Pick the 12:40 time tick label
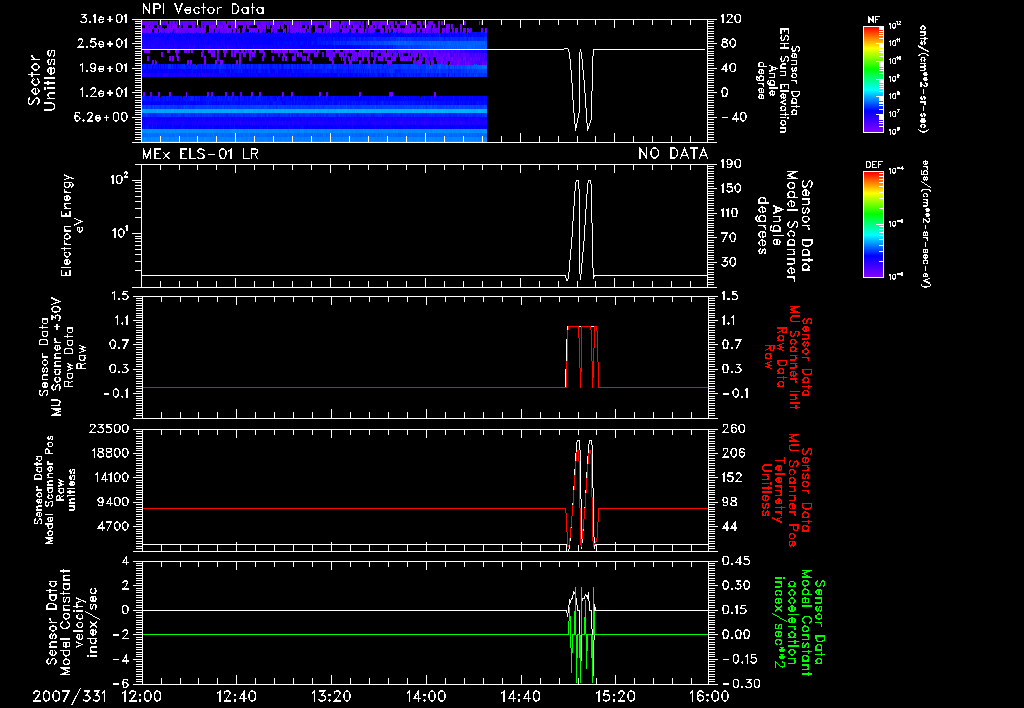Image resolution: width=1024 pixels, height=708 pixels. [236, 696]
